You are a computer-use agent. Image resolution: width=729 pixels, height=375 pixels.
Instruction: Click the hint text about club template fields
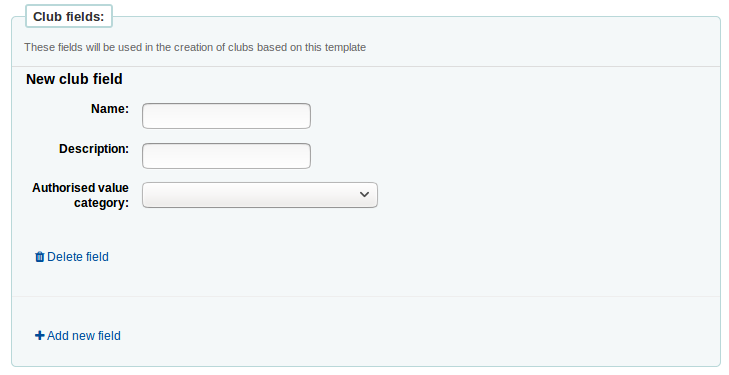tap(195, 47)
